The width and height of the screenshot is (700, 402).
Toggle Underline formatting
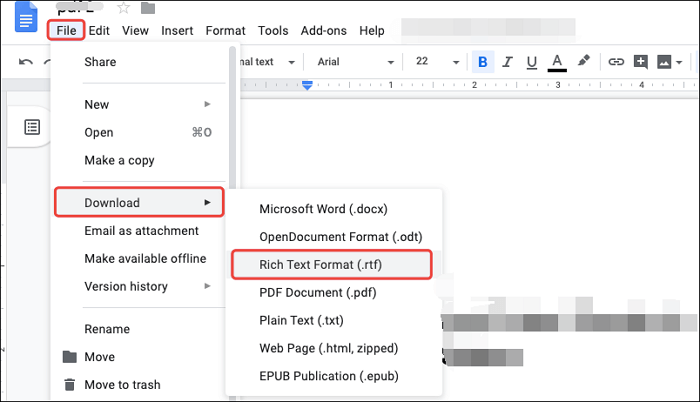click(531, 62)
